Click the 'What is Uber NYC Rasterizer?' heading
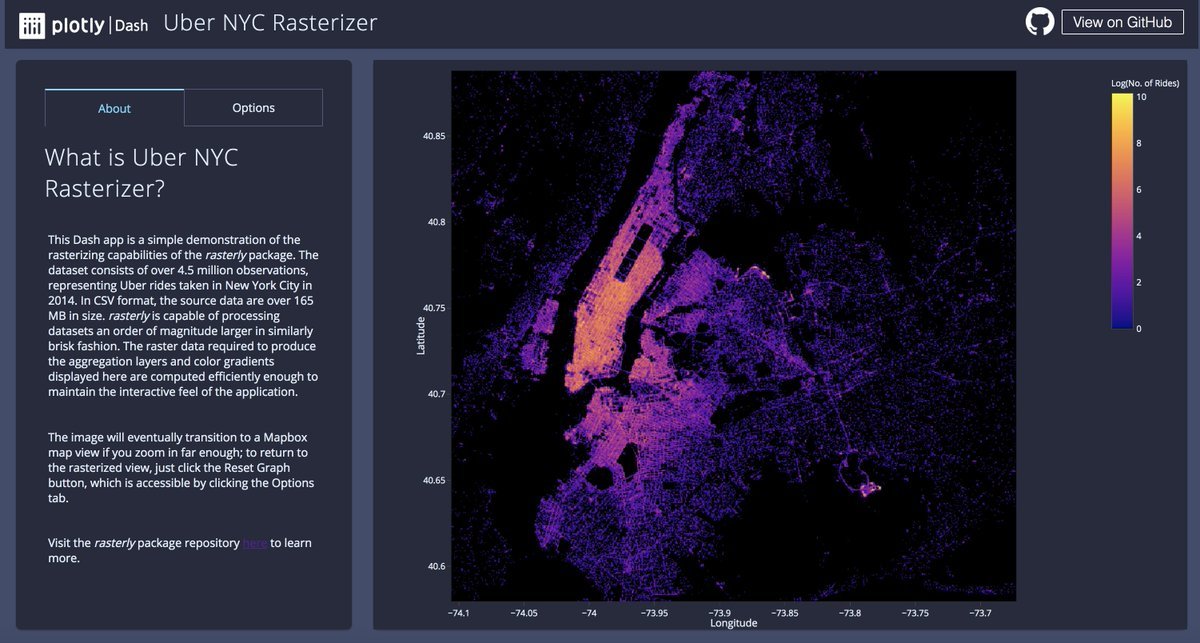This screenshot has height=643, width=1200. [141, 172]
